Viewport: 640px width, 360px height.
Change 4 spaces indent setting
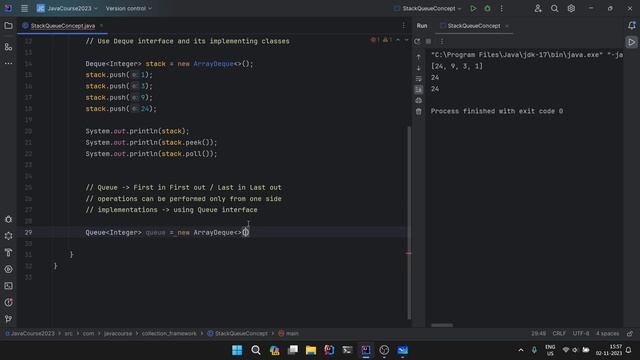[607, 333]
